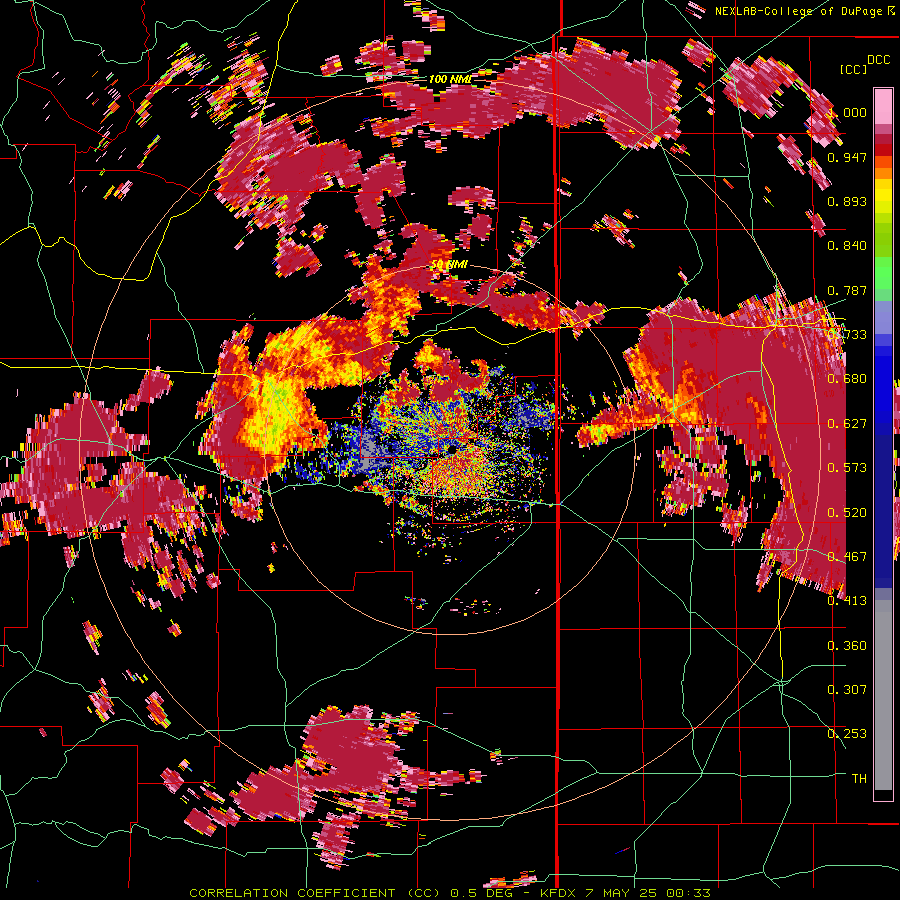Click the CORRELATION COEFFICIENT (CC) caption text
Screen dimensions: 900x900
(315, 893)
